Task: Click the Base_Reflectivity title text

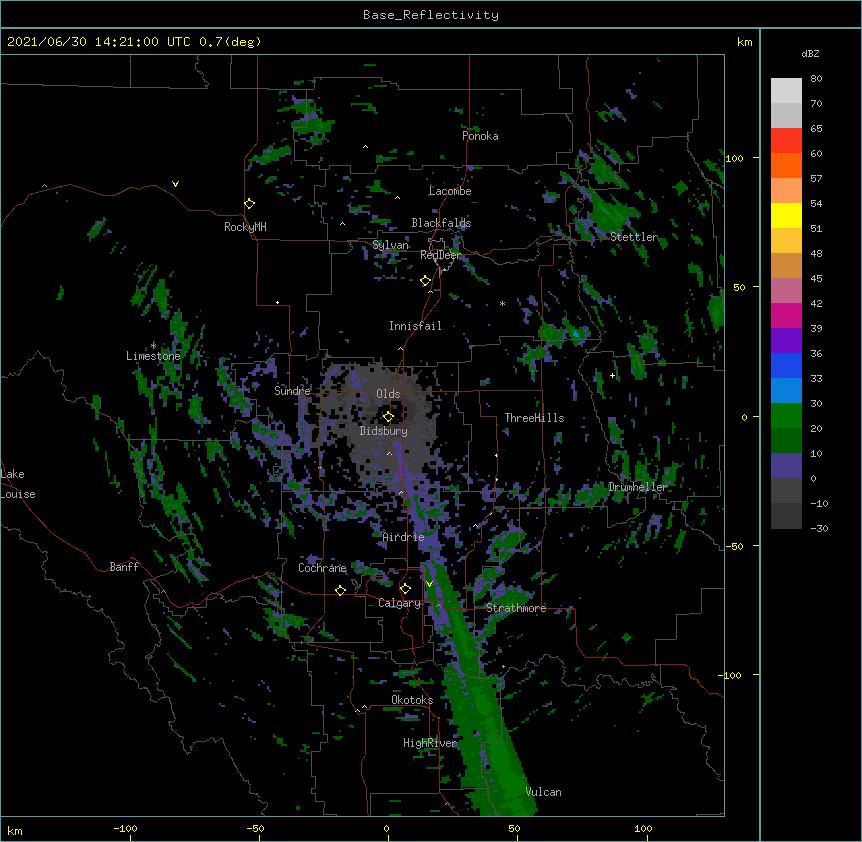Action: click(430, 15)
